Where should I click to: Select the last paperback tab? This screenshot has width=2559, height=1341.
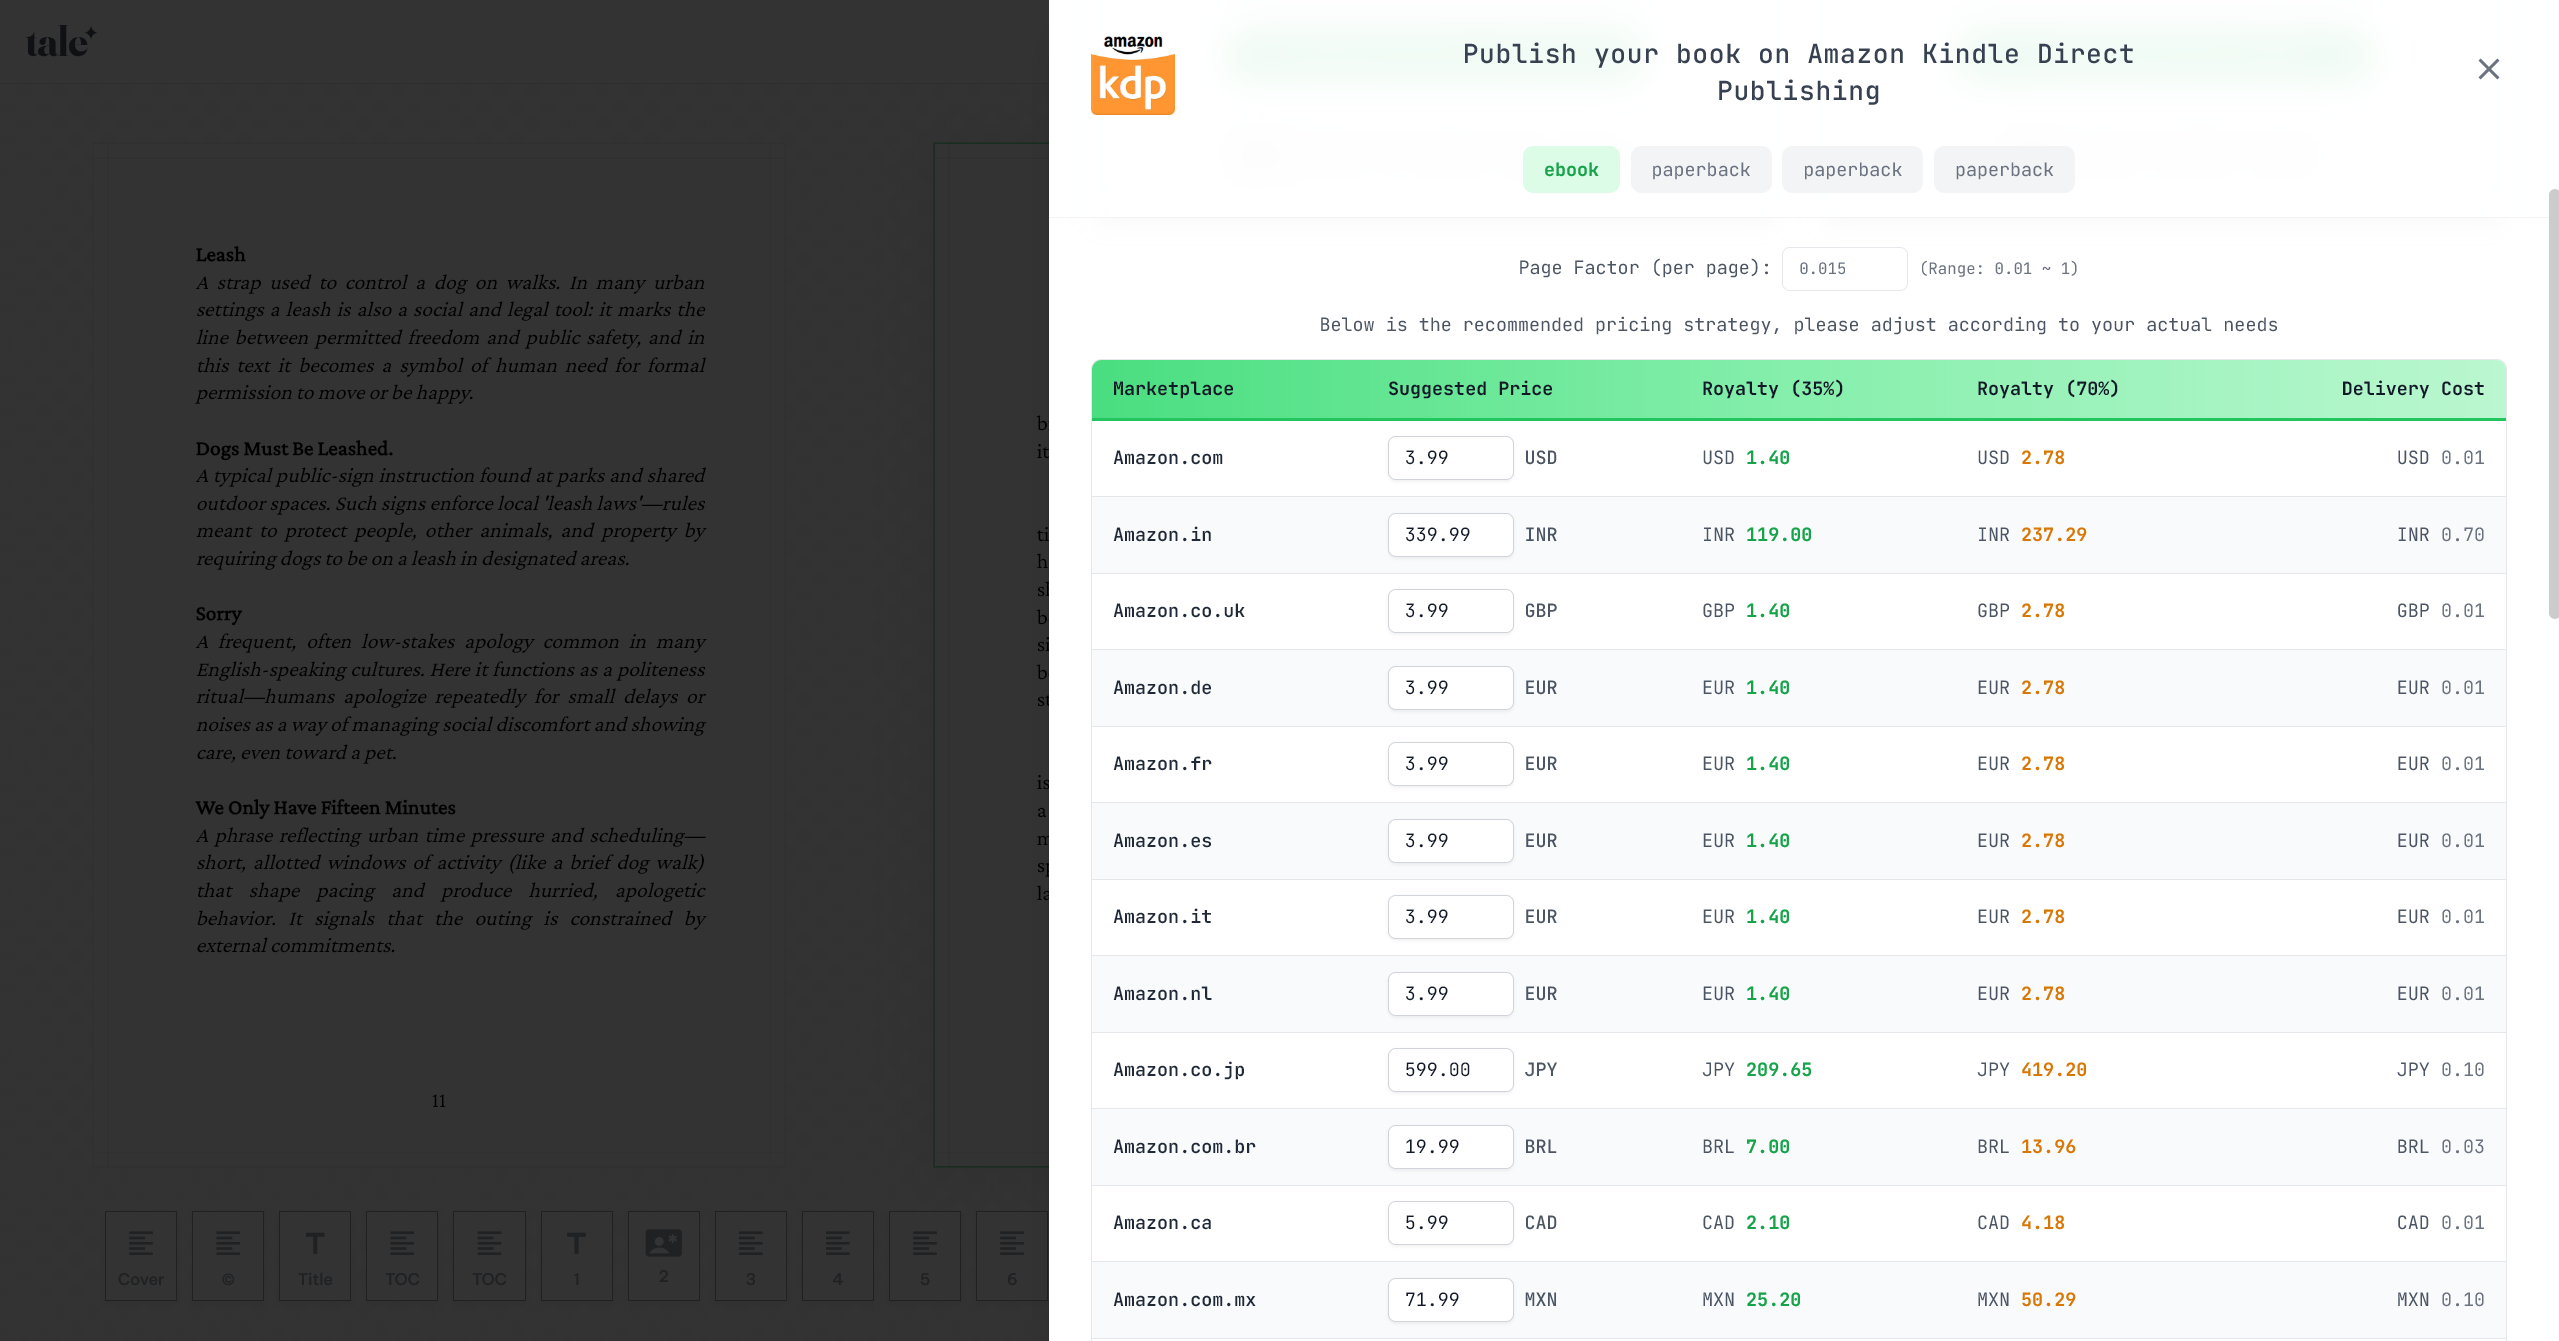[x=2003, y=170]
